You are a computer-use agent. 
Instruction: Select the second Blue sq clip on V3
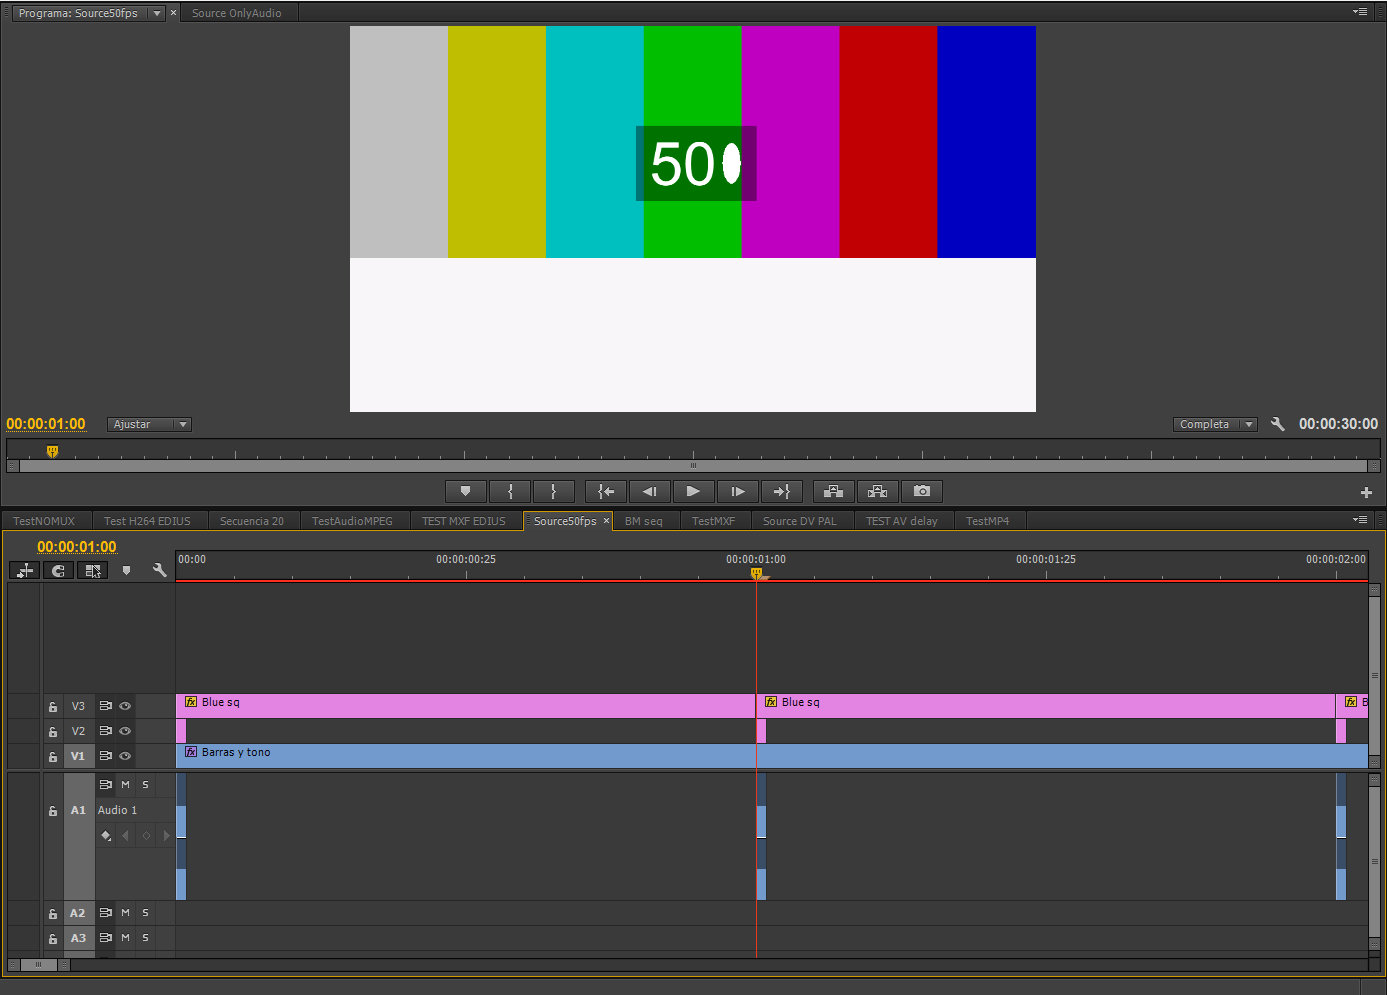point(1045,705)
